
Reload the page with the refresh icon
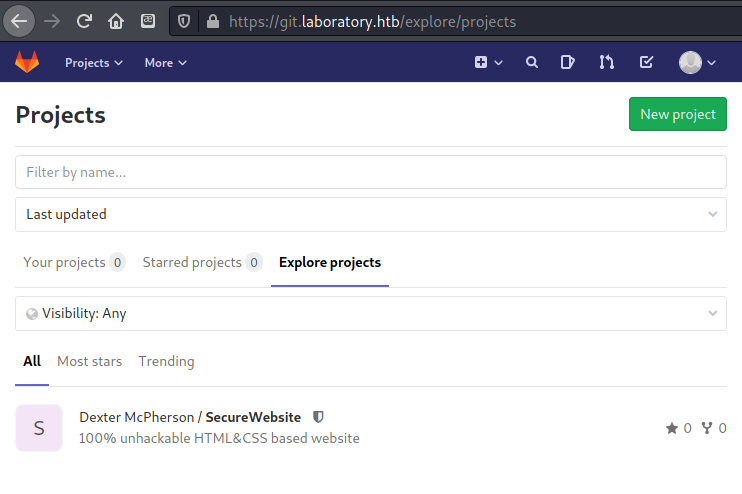pyautogui.click(x=84, y=21)
